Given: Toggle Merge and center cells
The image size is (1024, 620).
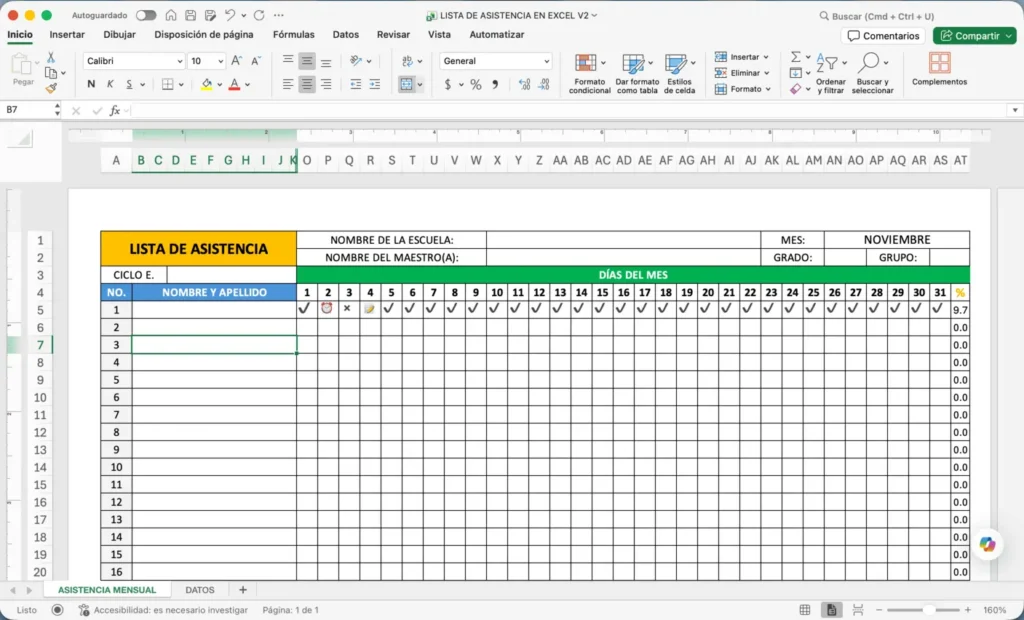Looking at the screenshot, I should pos(406,84).
